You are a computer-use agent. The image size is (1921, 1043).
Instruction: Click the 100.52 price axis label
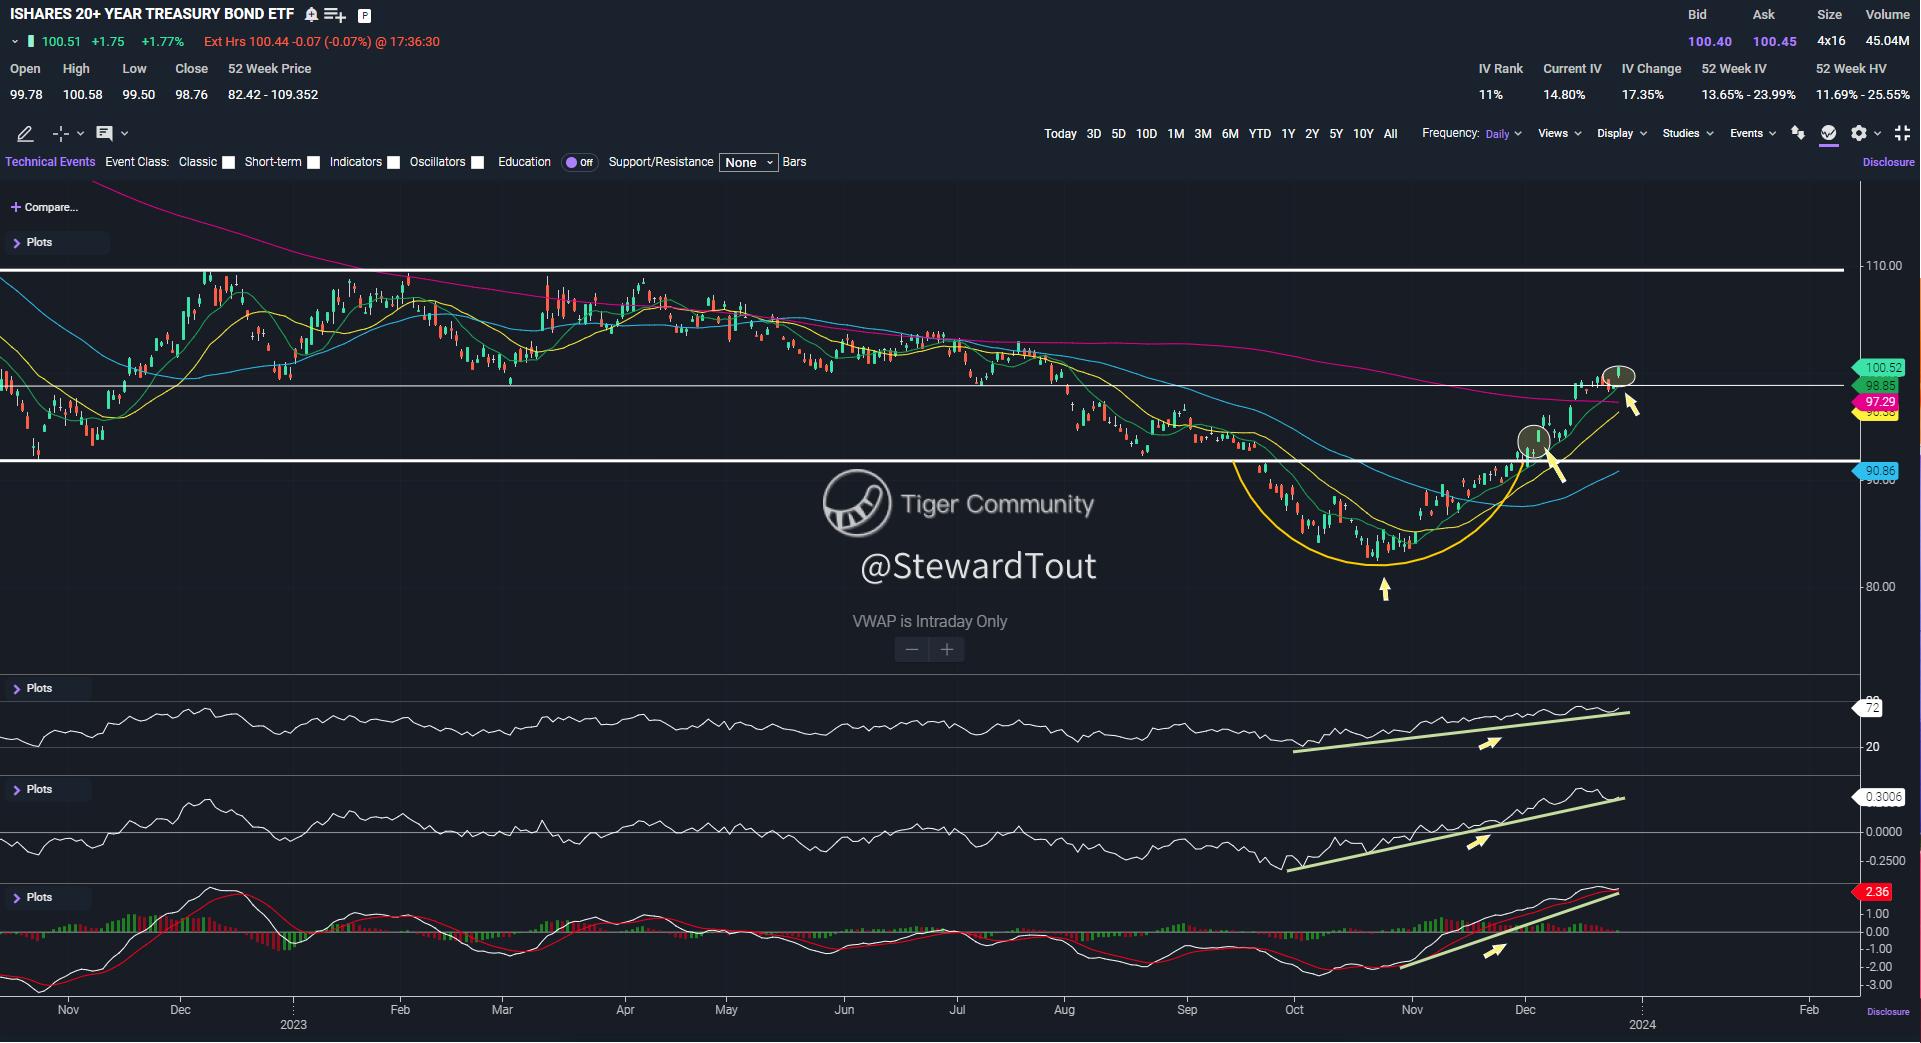pos(1880,368)
